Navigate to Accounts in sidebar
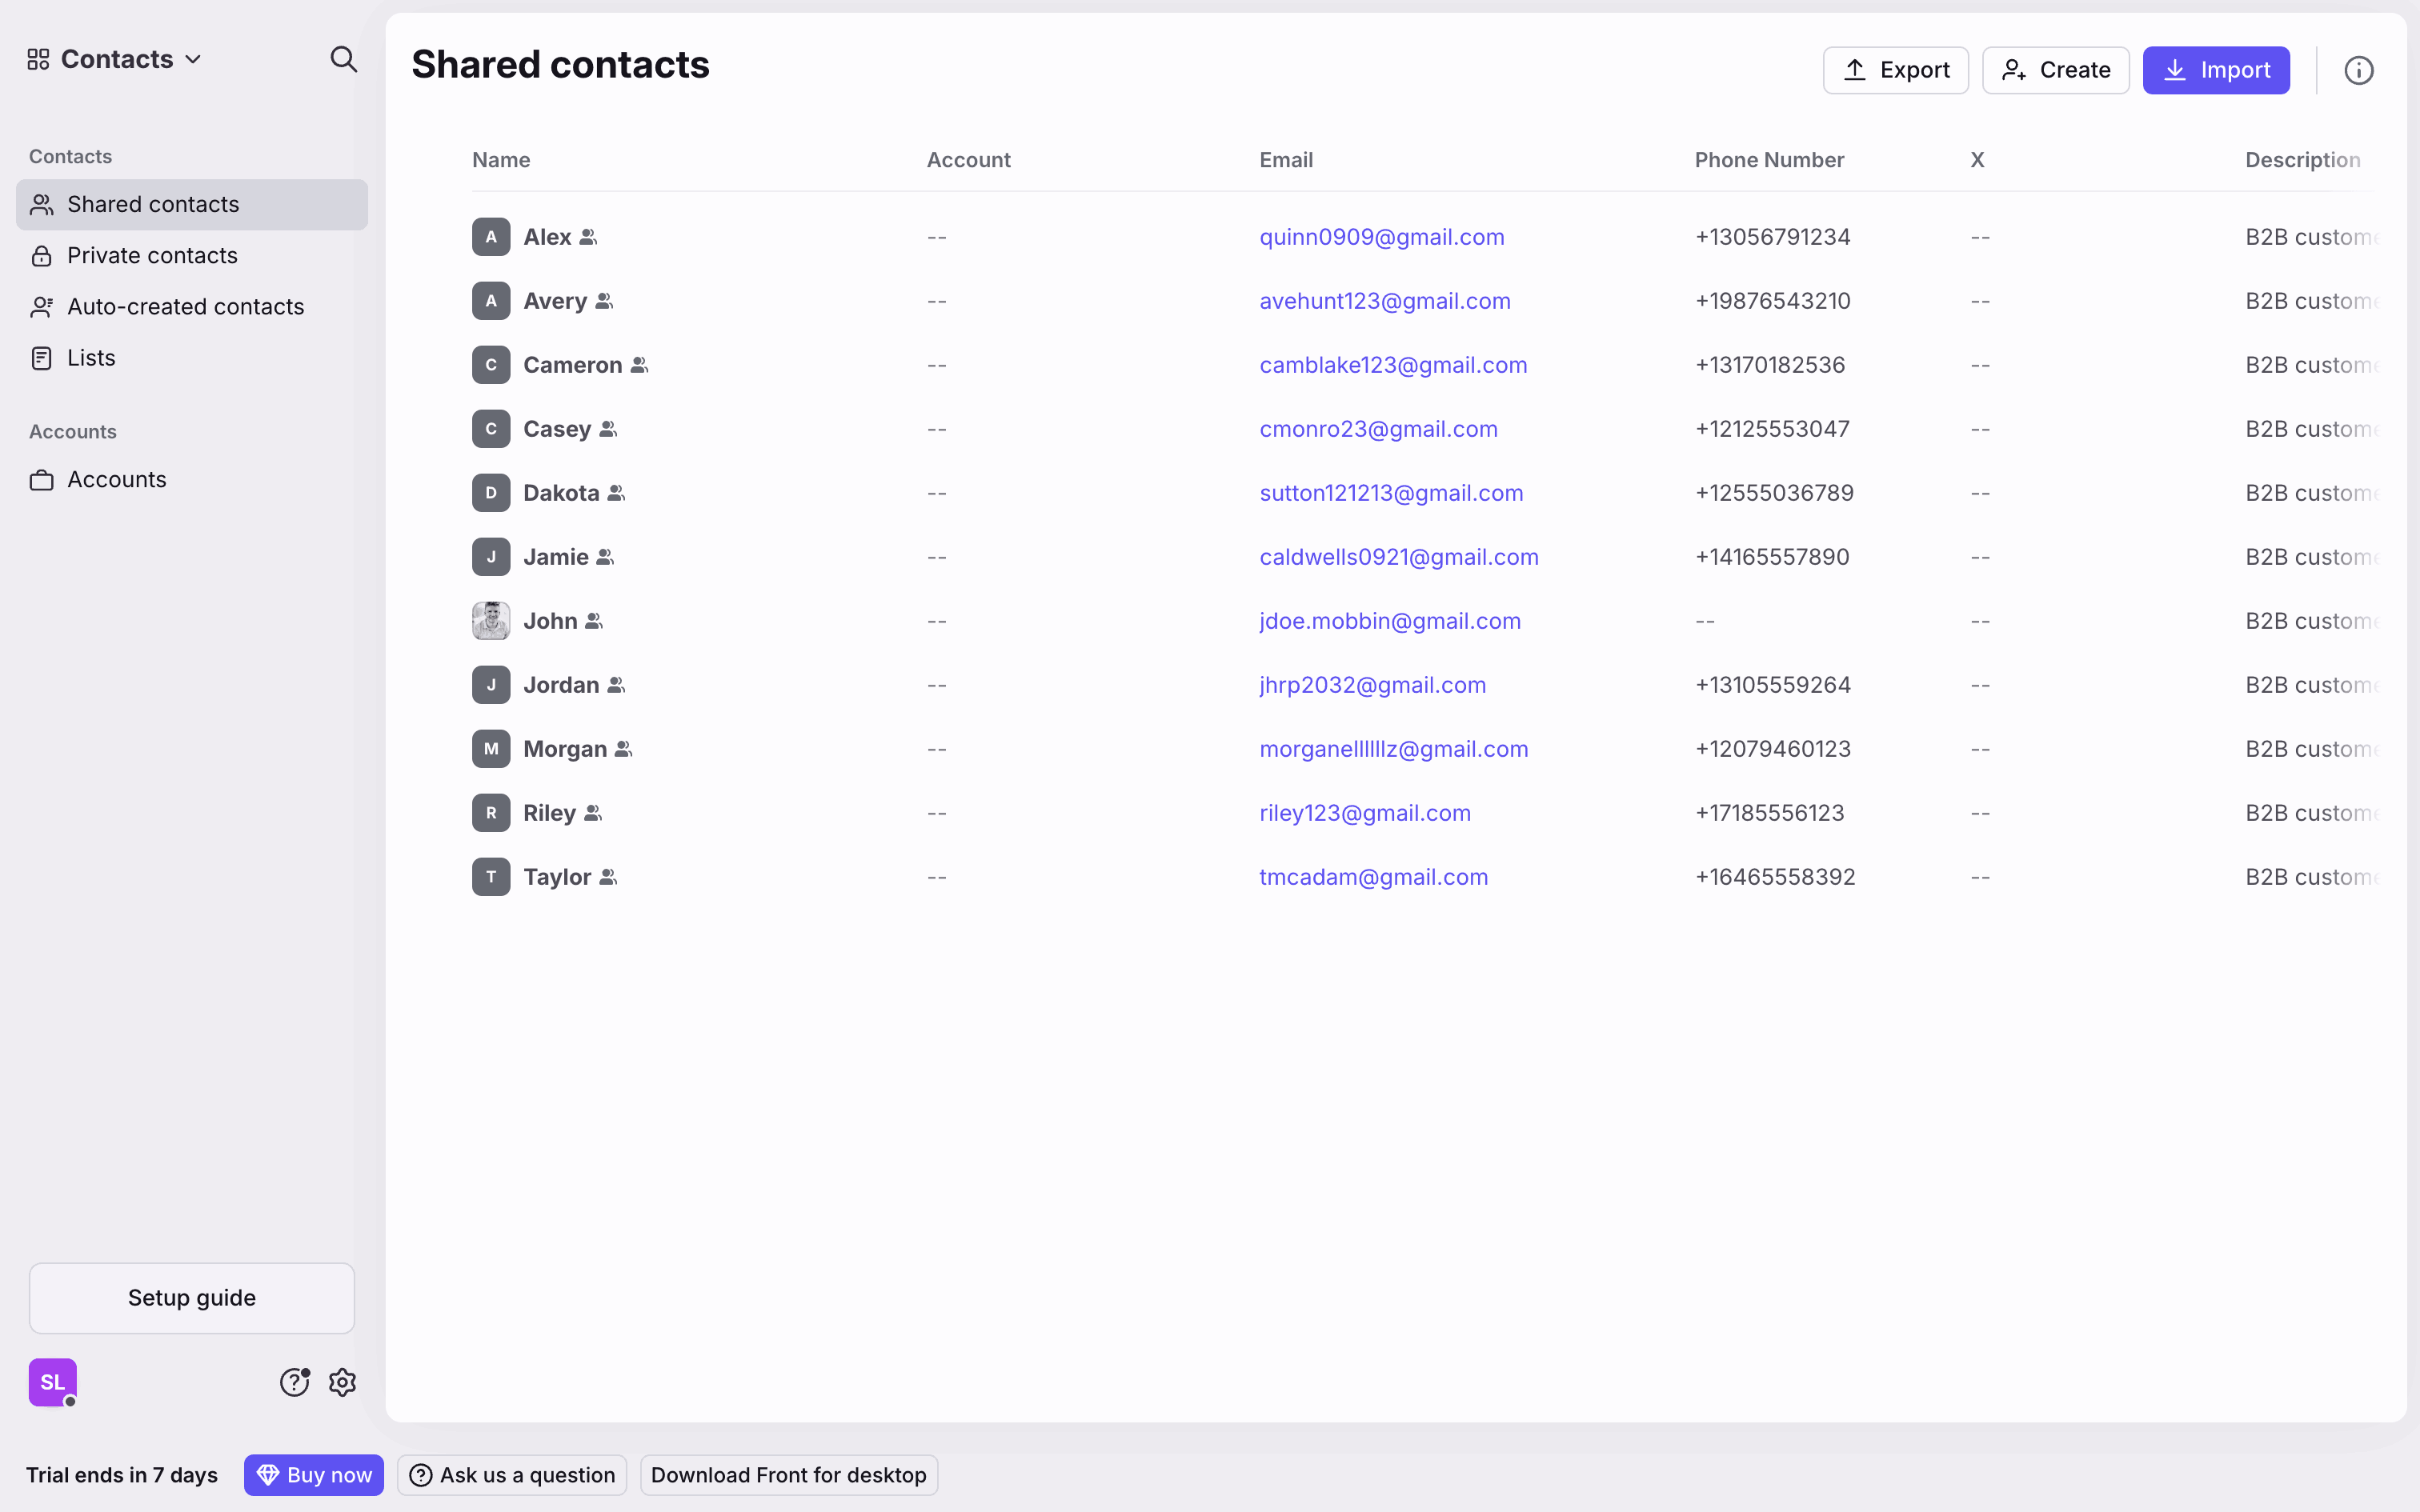 116,480
